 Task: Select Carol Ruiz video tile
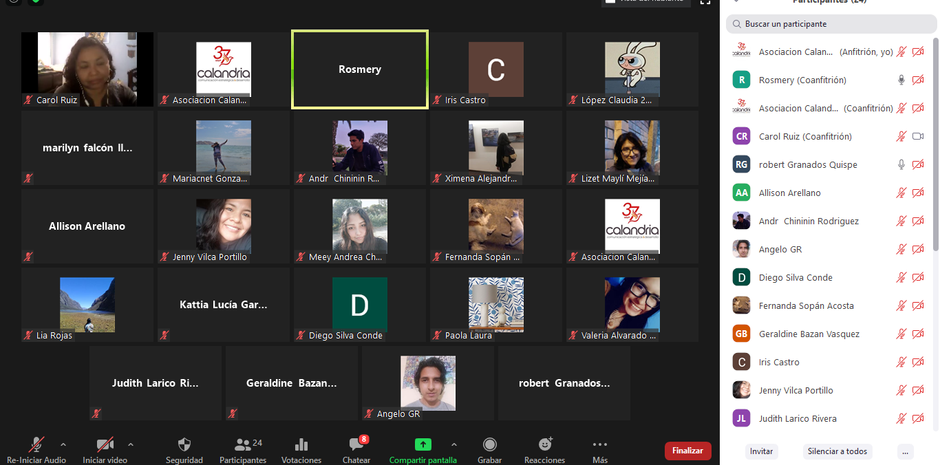(x=88, y=70)
